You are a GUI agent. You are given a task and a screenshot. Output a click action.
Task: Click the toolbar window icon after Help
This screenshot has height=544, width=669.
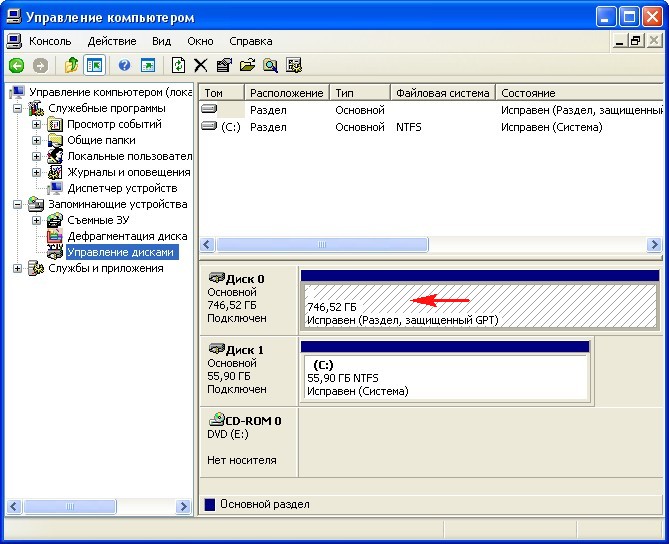coord(148,65)
